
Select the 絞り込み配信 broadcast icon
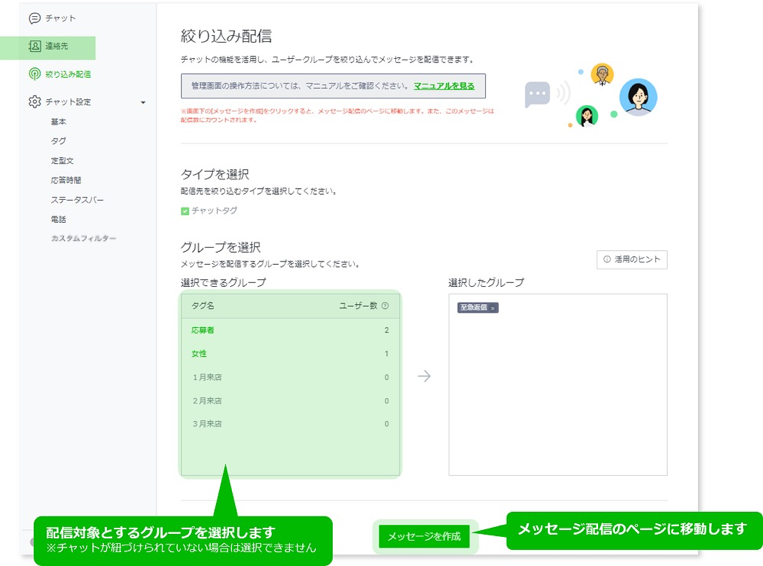pos(35,74)
